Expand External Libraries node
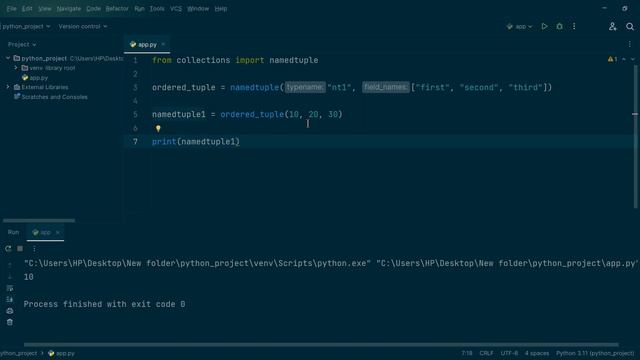 point(8,87)
